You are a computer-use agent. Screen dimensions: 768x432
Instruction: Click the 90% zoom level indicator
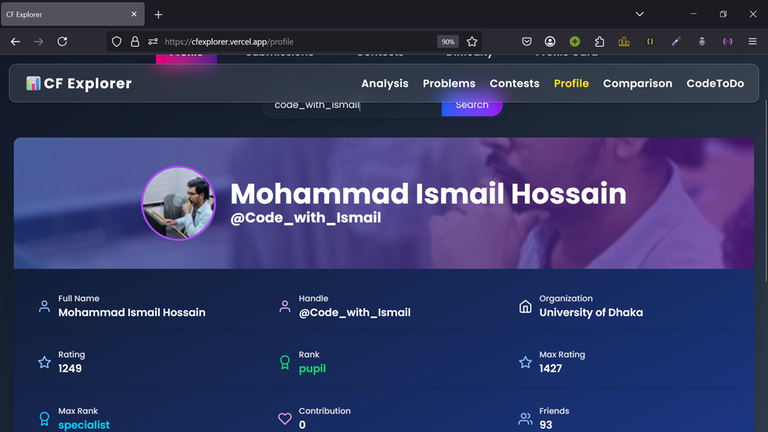[x=448, y=42]
